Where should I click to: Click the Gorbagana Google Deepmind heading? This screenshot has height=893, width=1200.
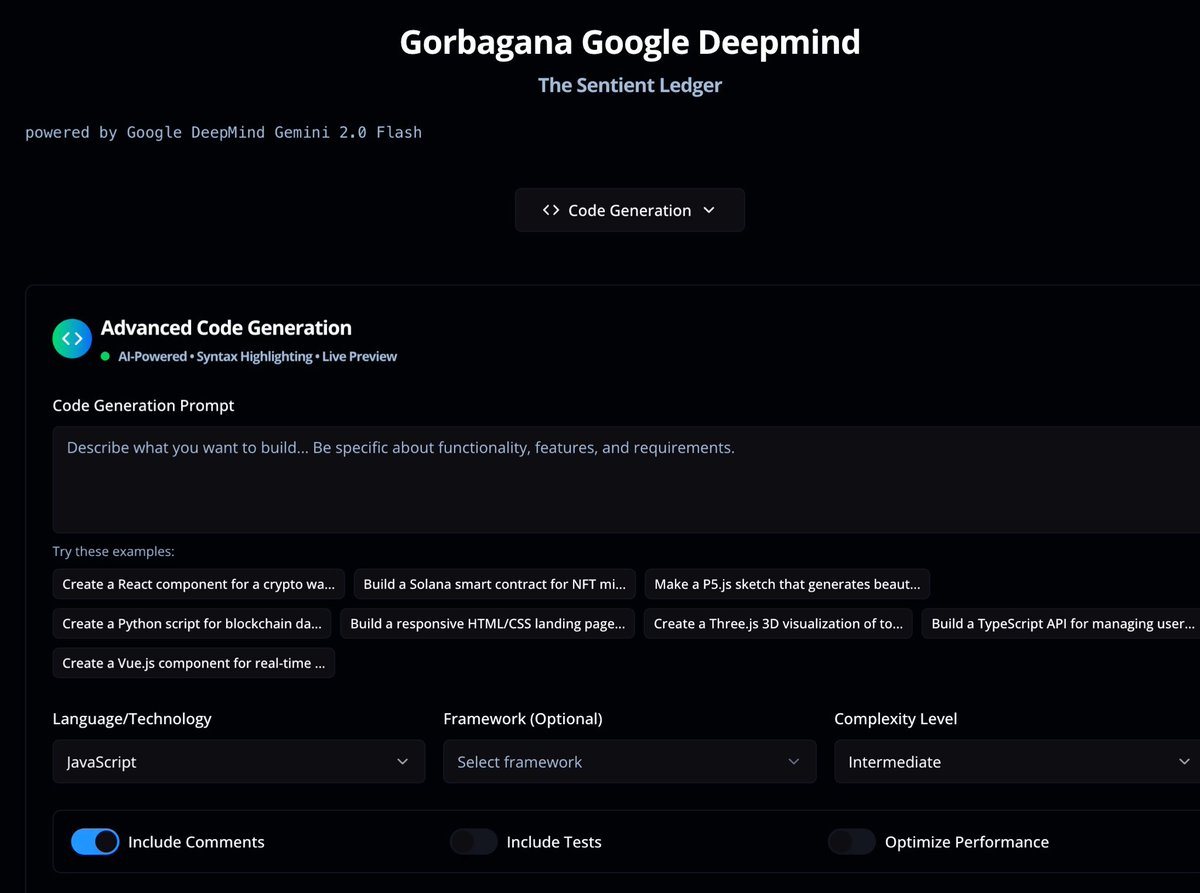pos(630,42)
